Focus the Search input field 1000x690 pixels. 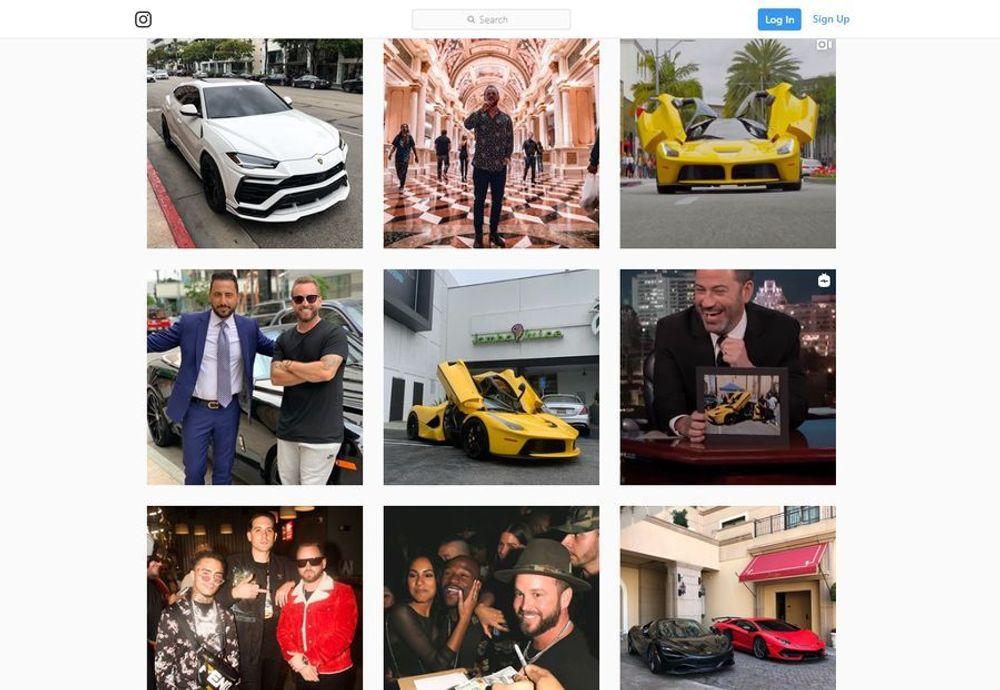coord(491,20)
